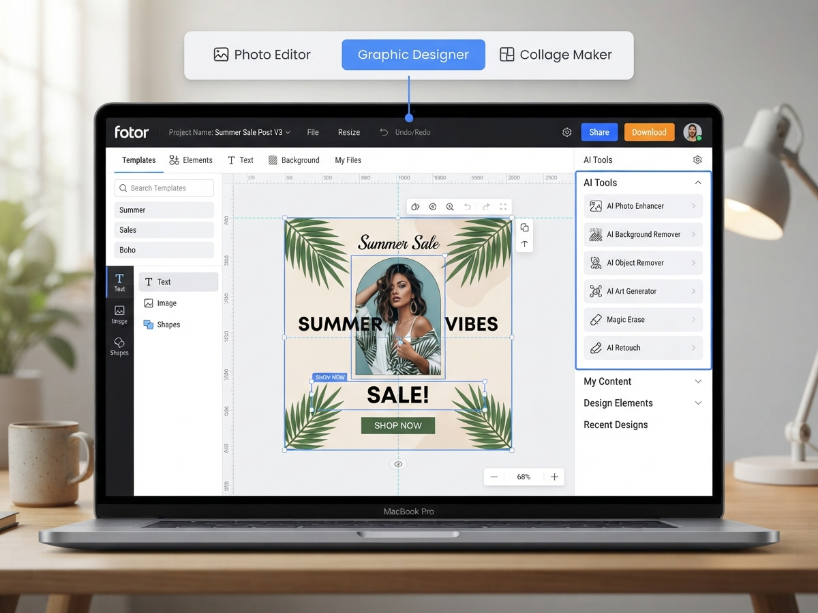818x613 pixels.
Task: Click the blue Share button
Action: pos(599,133)
